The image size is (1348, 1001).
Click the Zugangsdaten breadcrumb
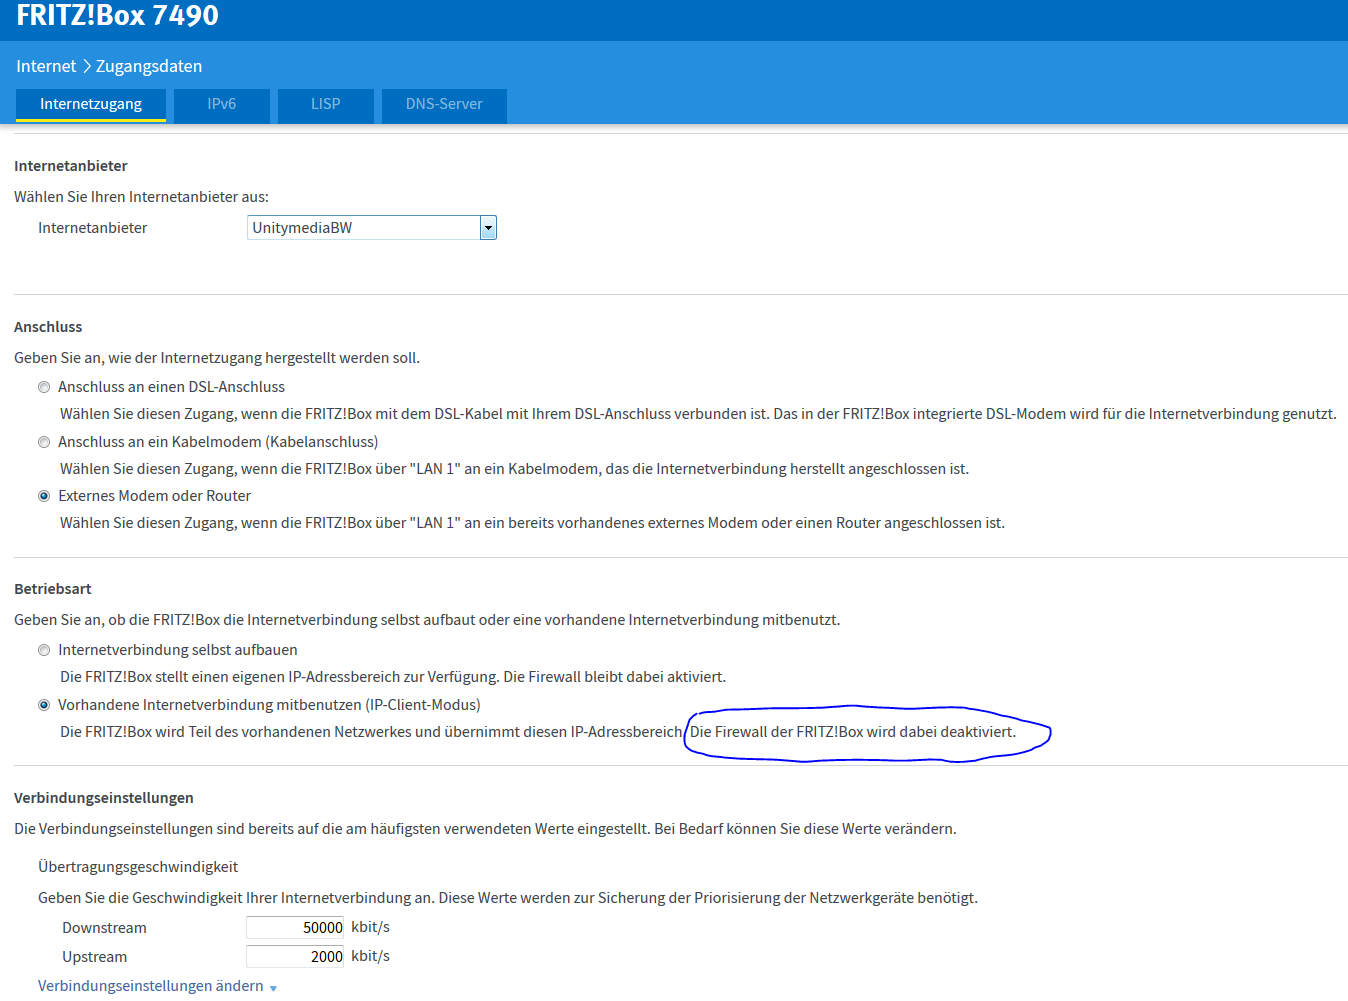click(x=149, y=66)
